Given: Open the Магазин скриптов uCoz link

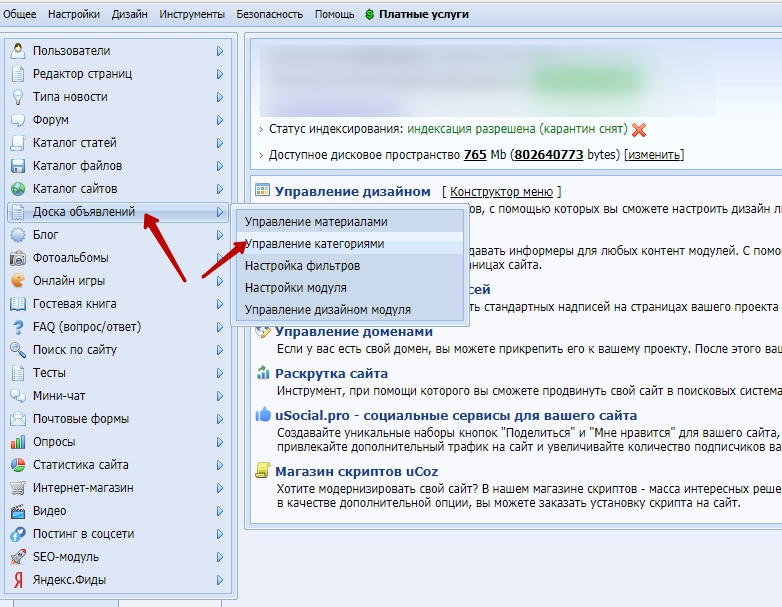Looking at the screenshot, I should pyautogui.click(x=356, y=471).
